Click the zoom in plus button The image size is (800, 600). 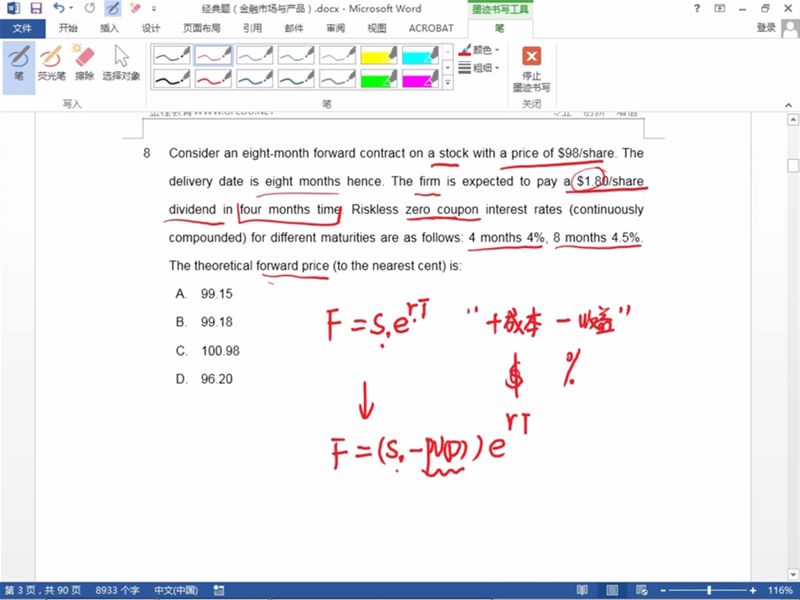[753, 590]
